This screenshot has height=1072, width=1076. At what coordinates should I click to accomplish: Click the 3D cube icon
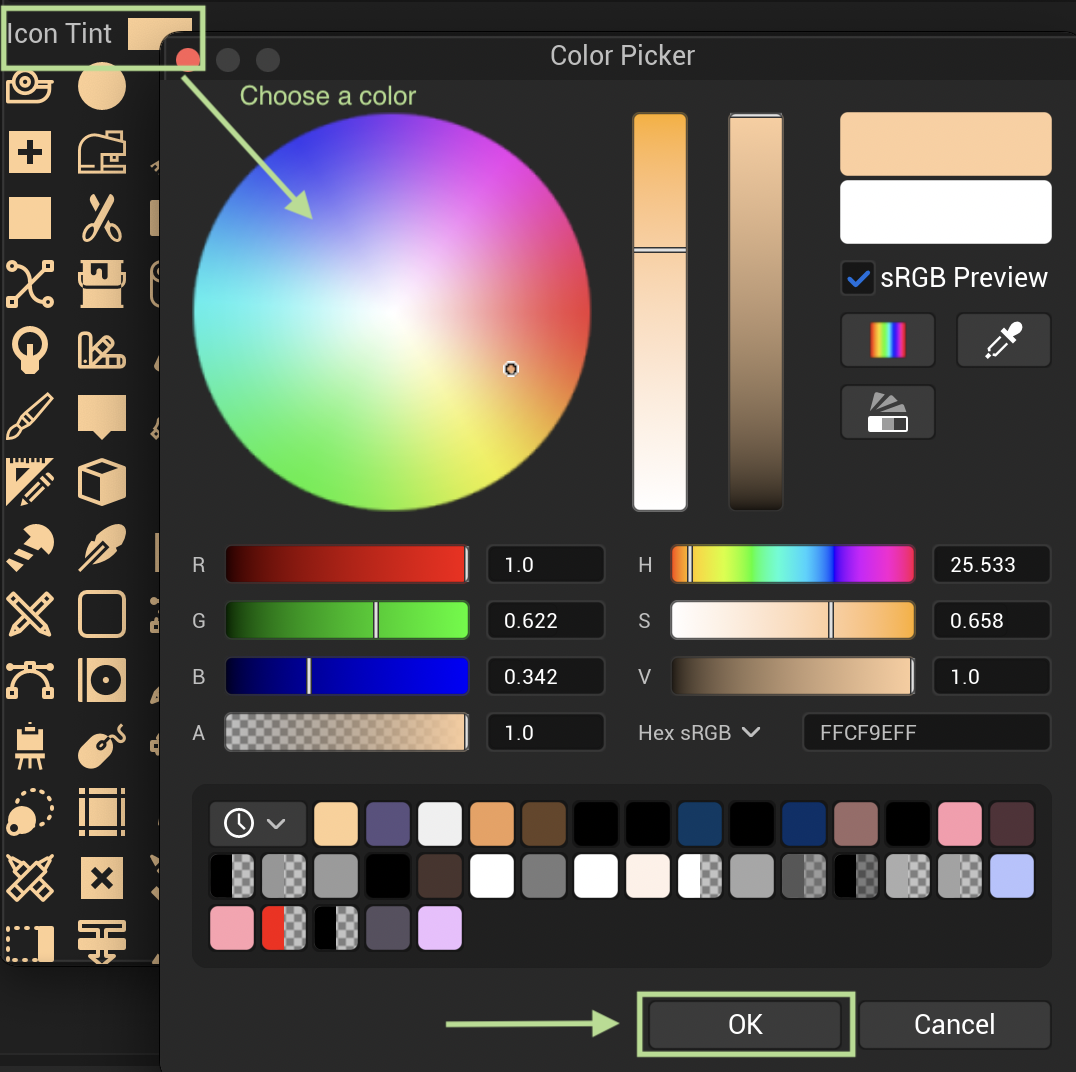[103, 482]
